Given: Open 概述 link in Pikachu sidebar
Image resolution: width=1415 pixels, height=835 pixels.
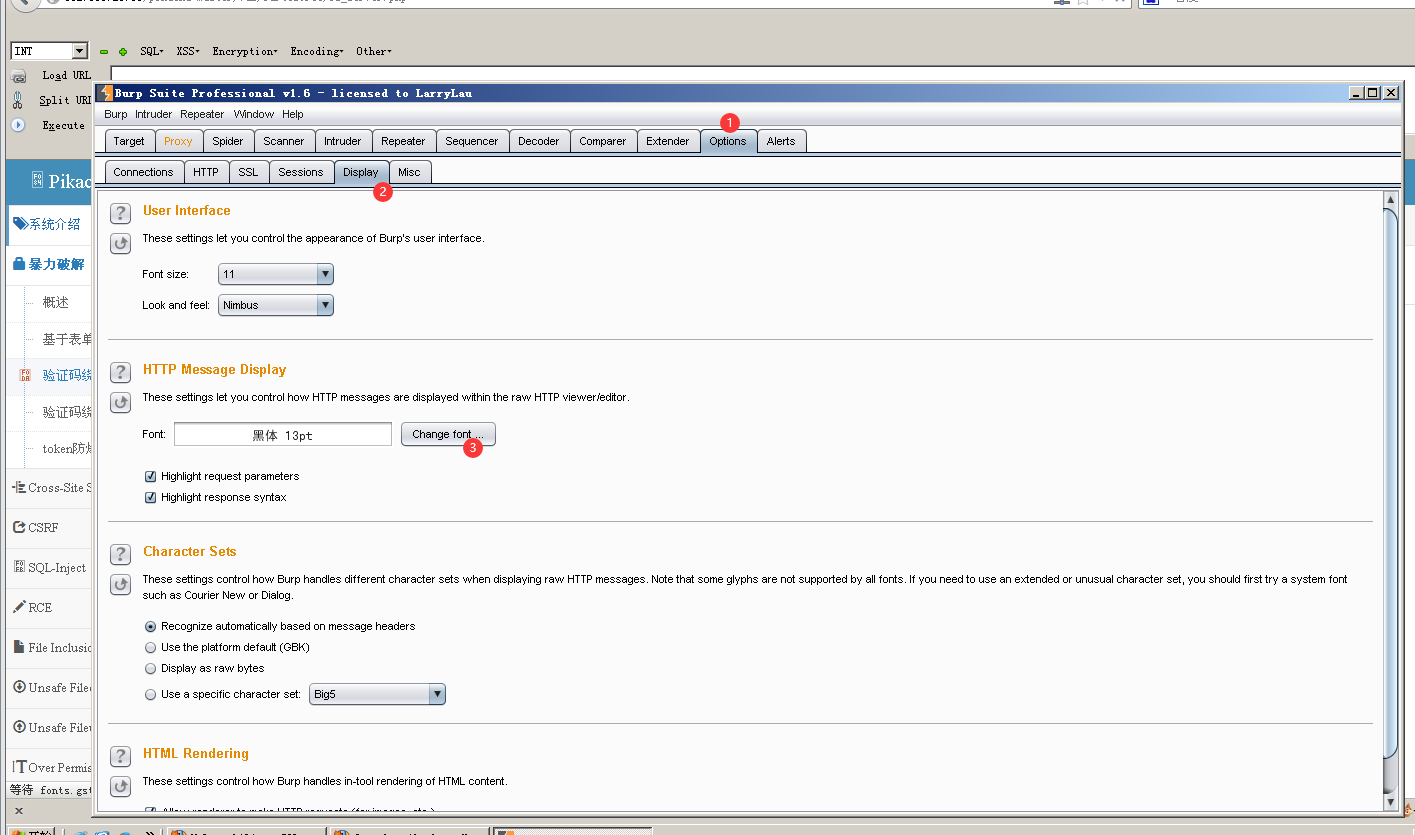Looking at the screenshot, I should 56,302.
